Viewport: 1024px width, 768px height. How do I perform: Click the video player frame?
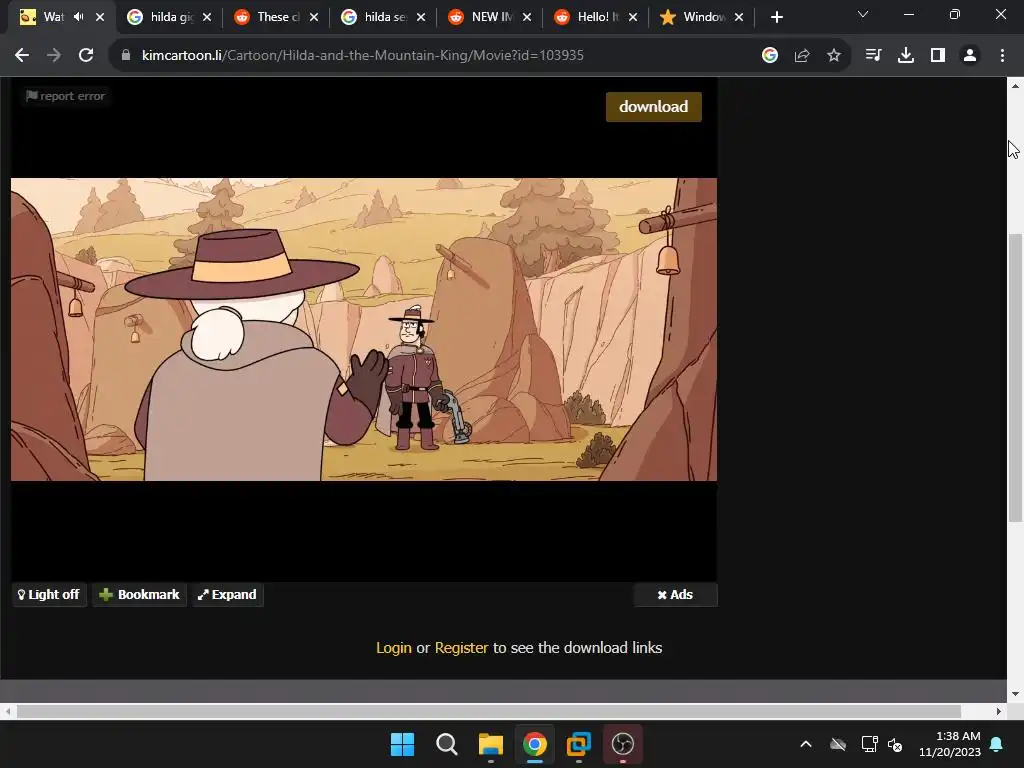click(364, 329)
